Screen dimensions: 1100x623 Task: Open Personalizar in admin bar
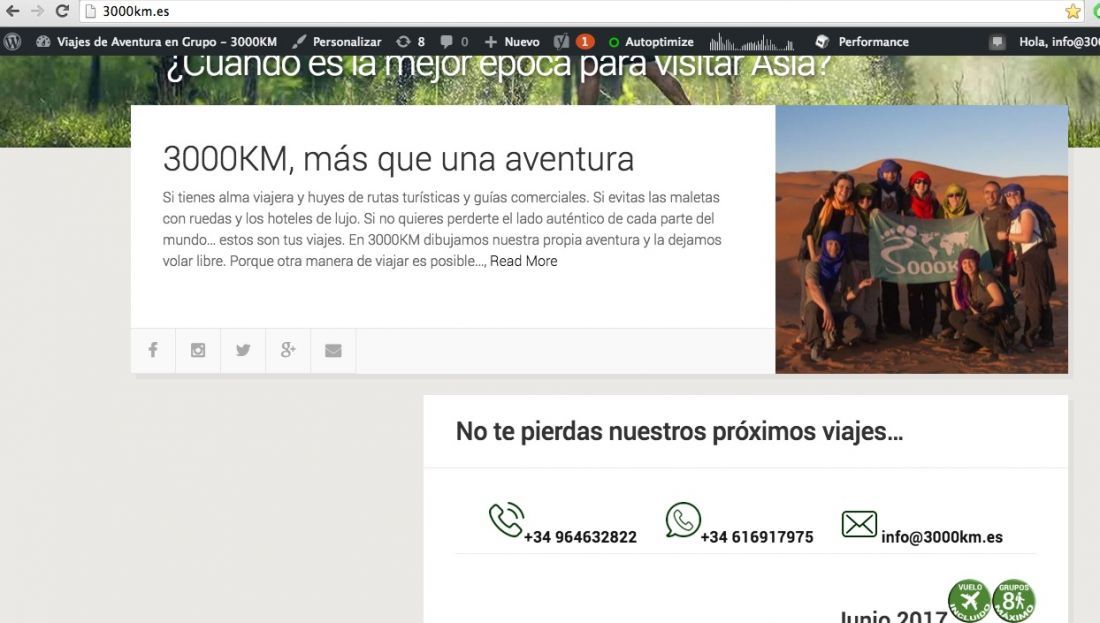point(337,41)
